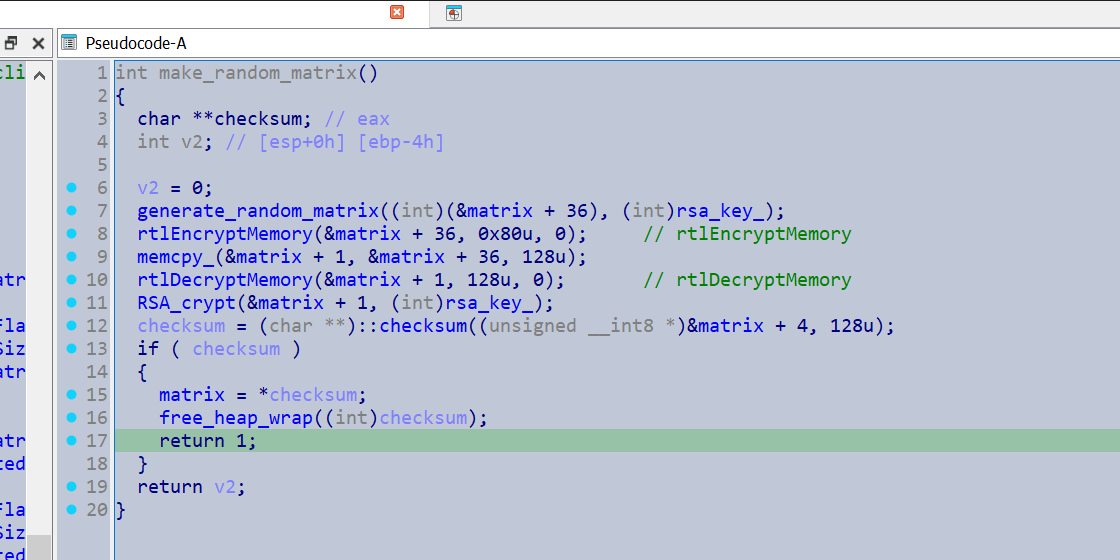Screen dimensions: 1120x560
Task: Click the Pseudocode-A window icon
Action: tap(69, 43)
